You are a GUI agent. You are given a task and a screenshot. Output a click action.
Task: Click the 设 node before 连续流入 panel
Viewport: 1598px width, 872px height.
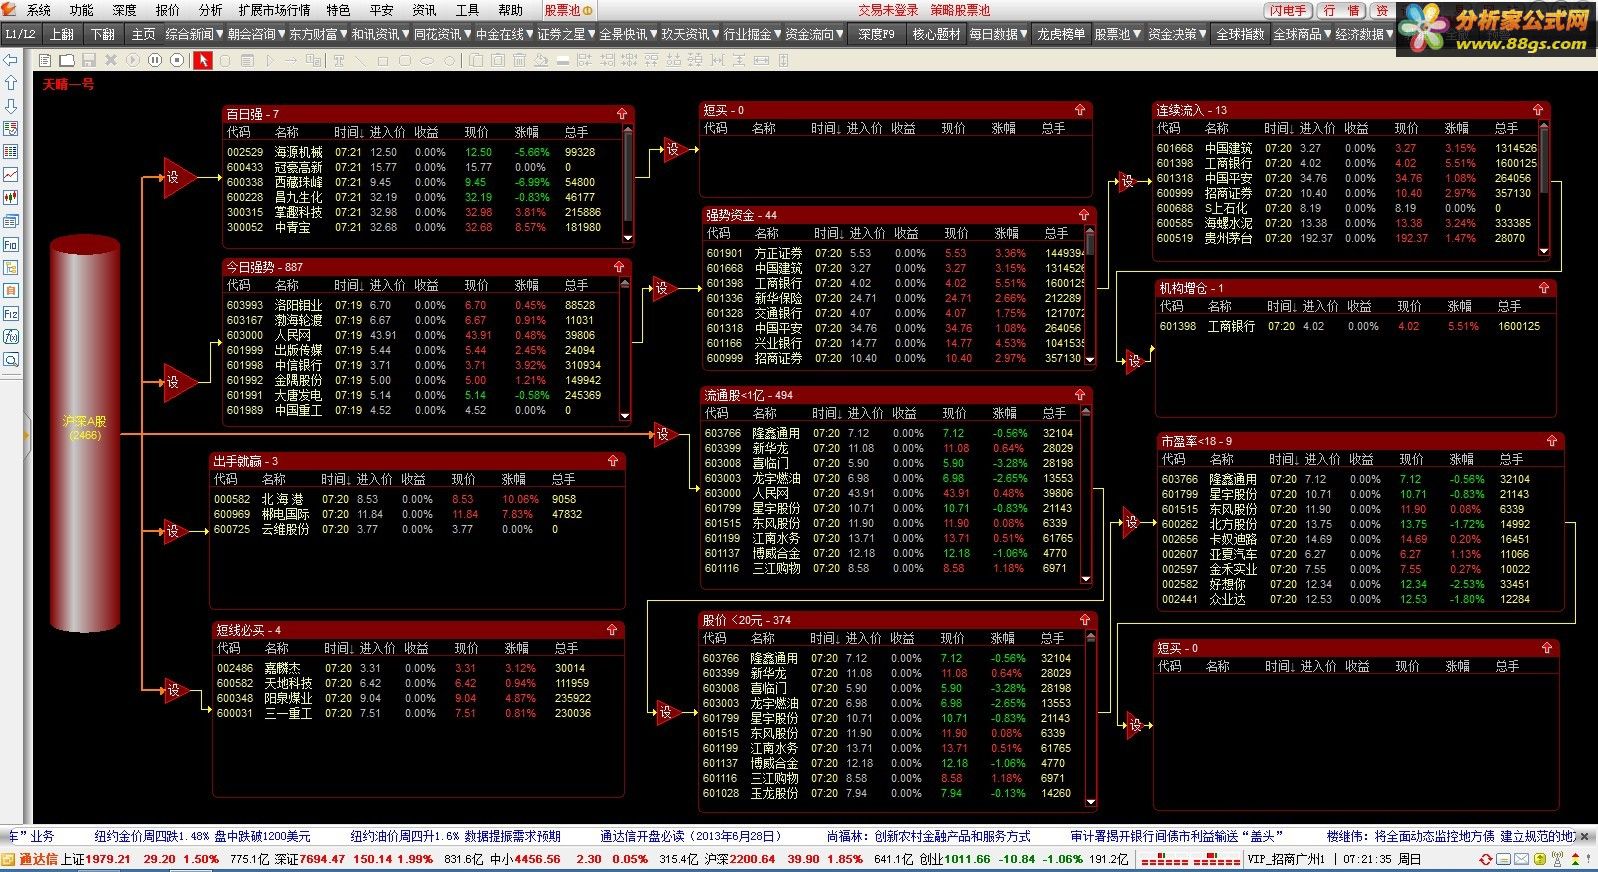[x=1128, y=181]
